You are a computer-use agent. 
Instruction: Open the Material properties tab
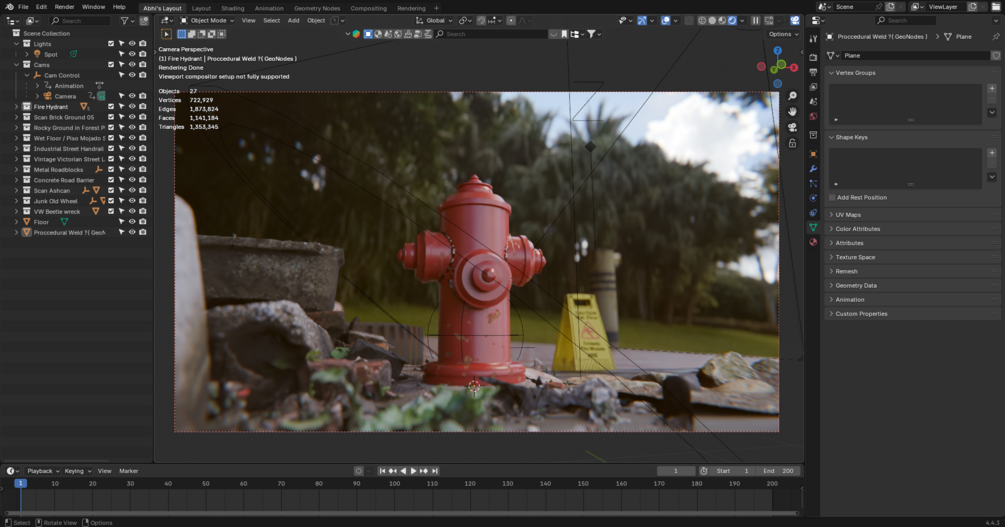pos(813,242)
